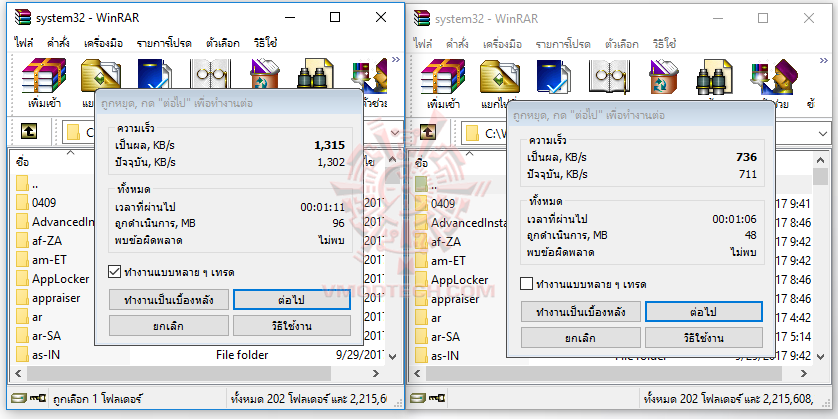Open ไฟล์ menu in left window

click(23, 44)
